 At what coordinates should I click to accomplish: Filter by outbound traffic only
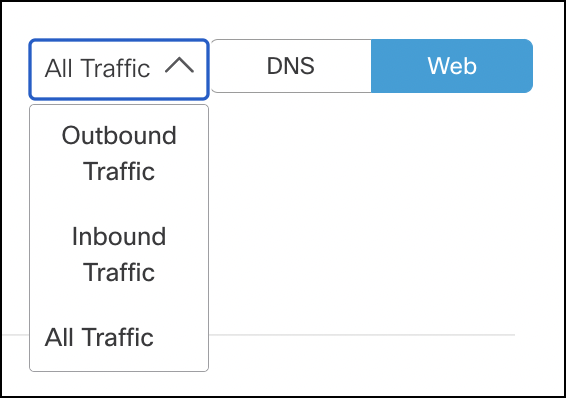coord(119,153)
